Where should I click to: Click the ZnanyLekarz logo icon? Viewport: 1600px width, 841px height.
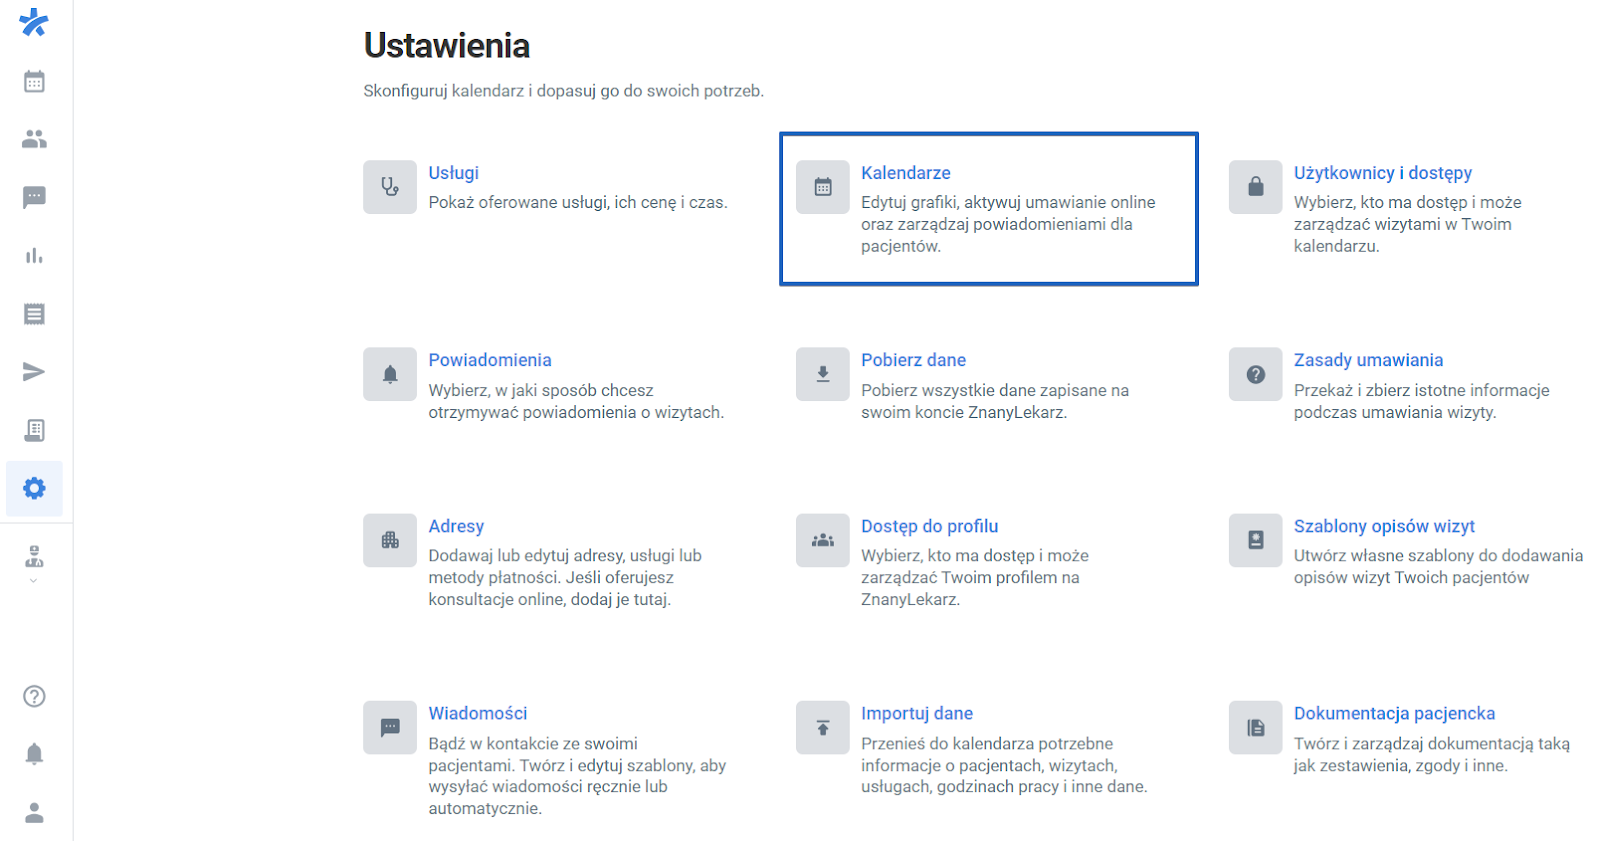[x=34, y=22]
